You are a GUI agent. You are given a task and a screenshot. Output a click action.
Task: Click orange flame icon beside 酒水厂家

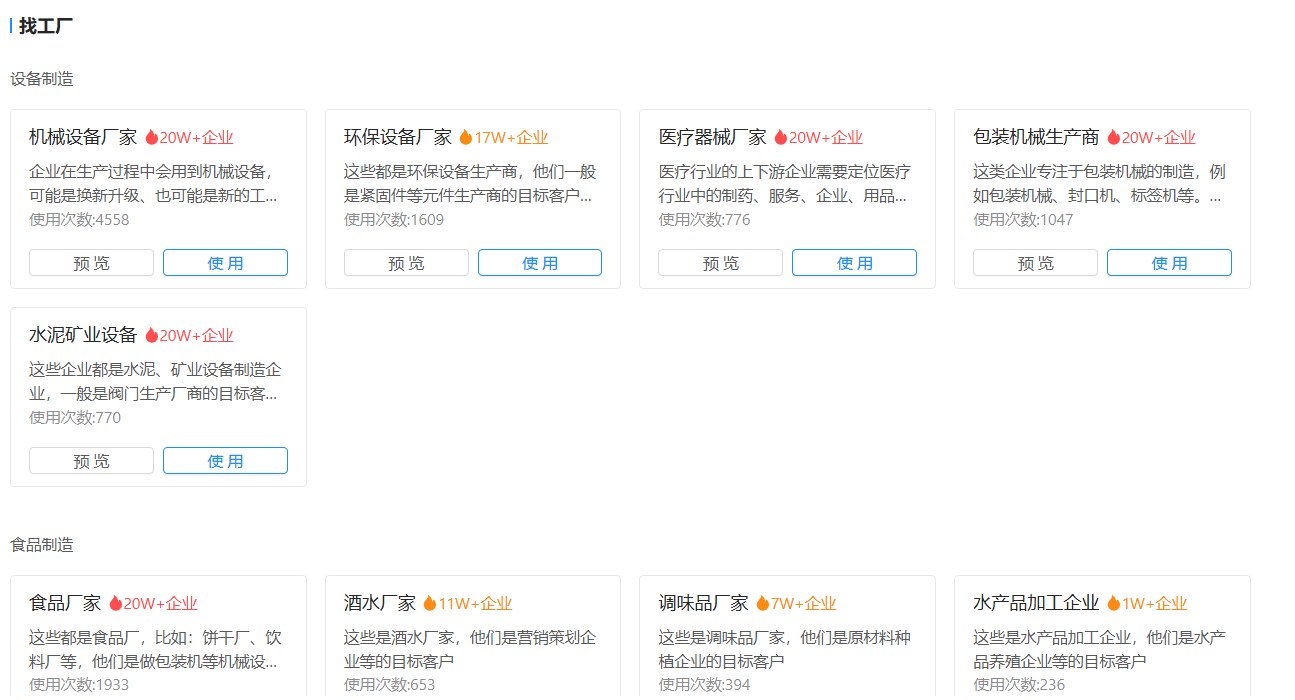tap(430, 603)
